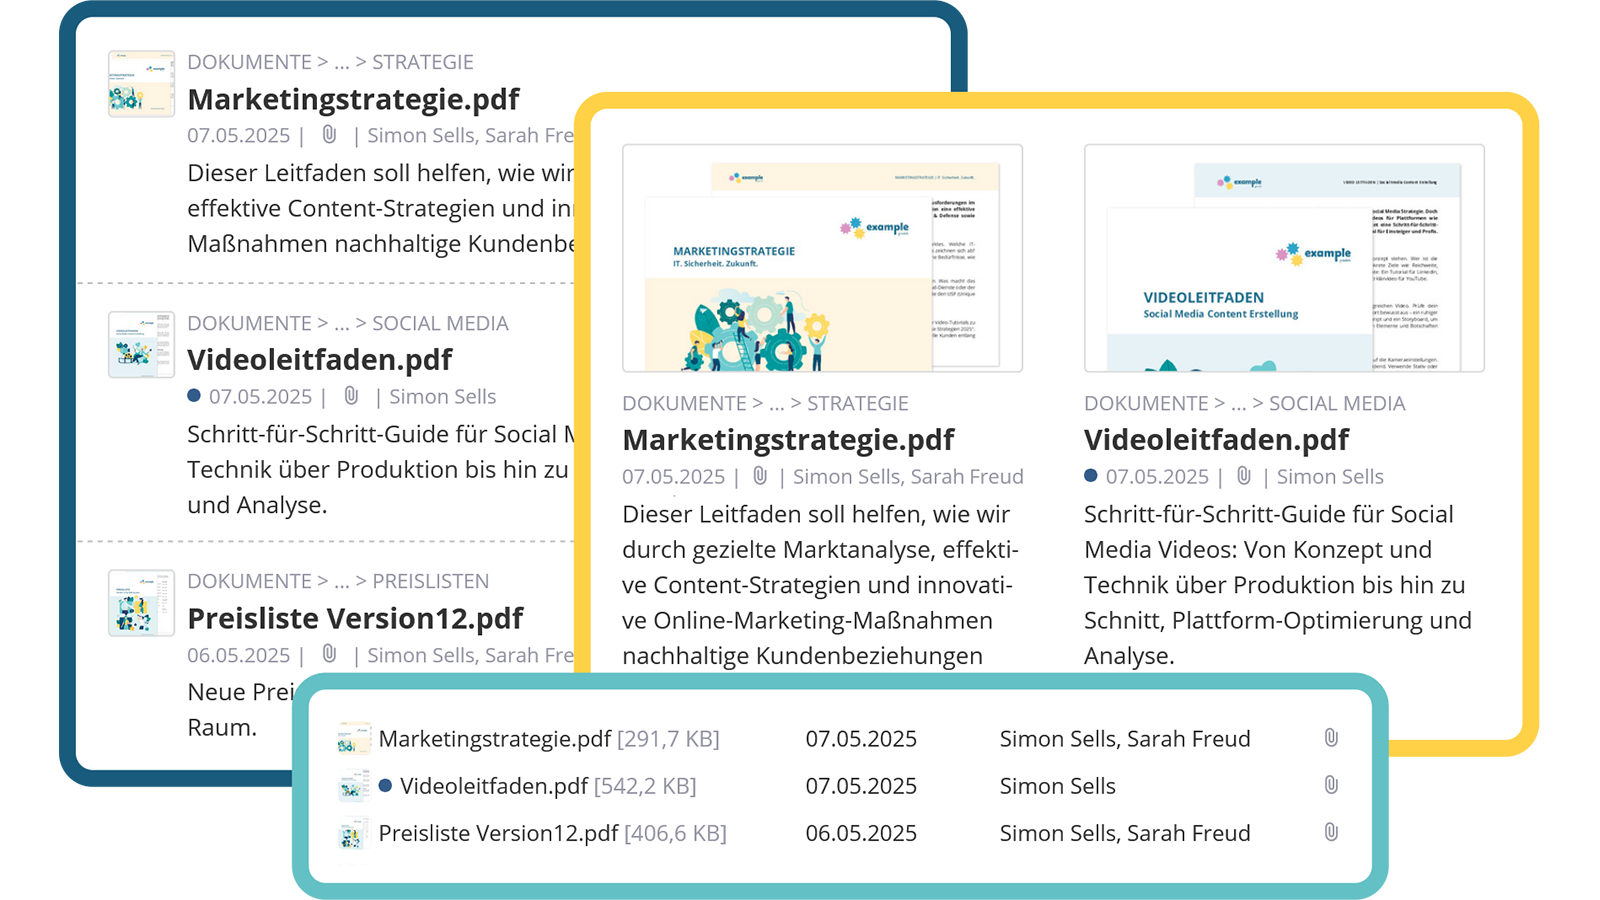Click date 06.05.2025 in table row

pos(861,833)
